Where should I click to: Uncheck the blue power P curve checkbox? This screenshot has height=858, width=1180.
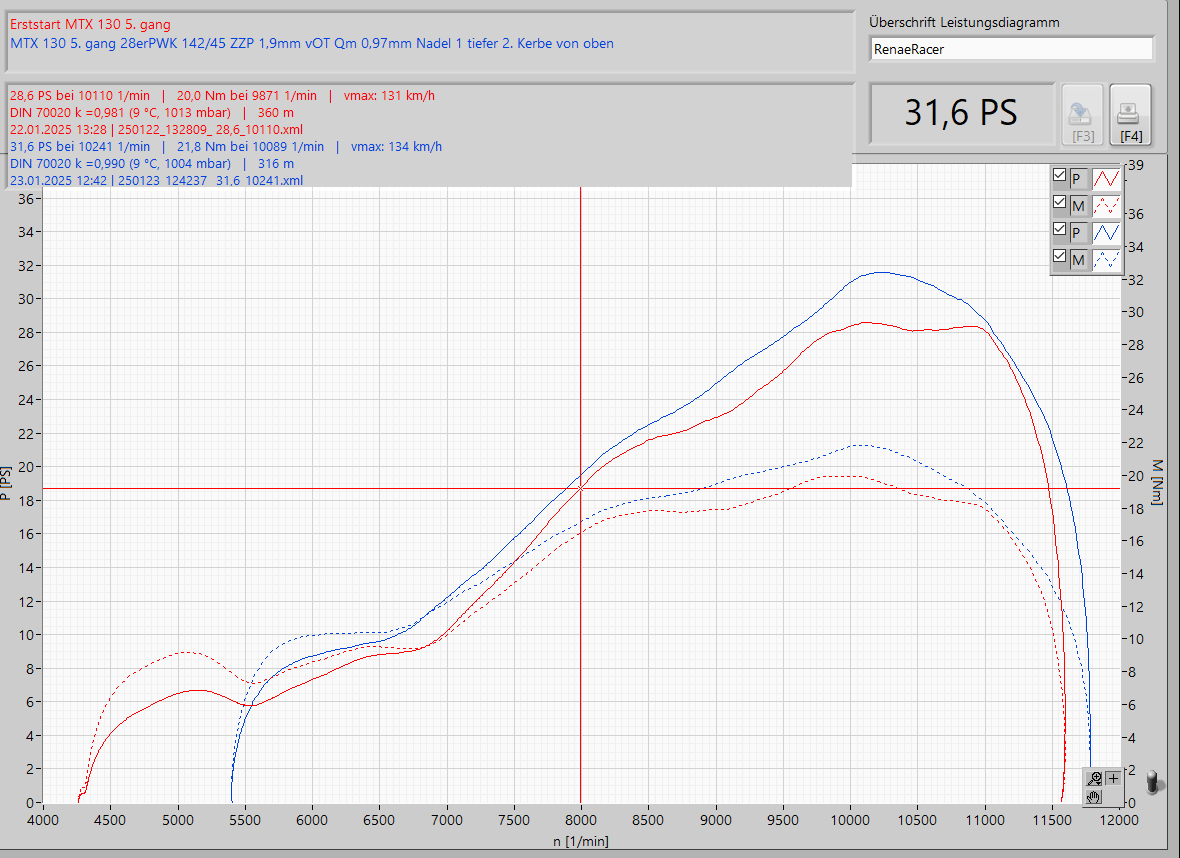[1060, 230]
